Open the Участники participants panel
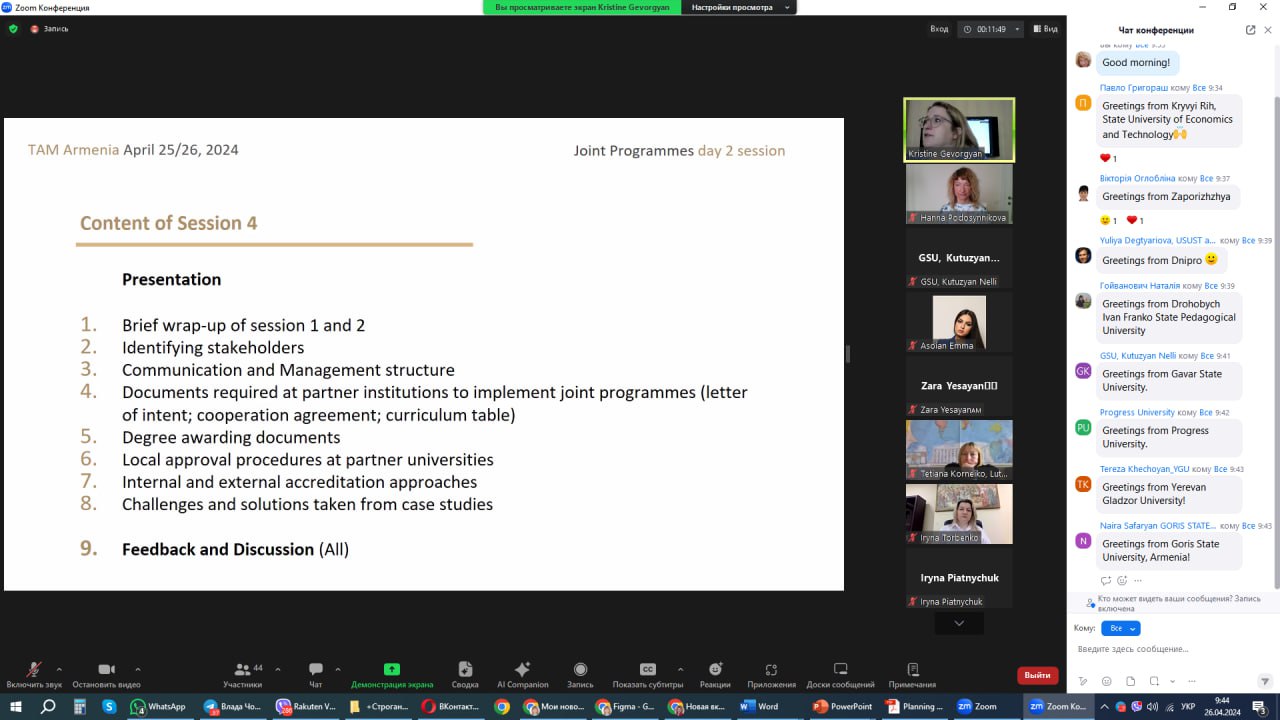The width and height of the screenshot is (1280, 720). tap(242, 674)
